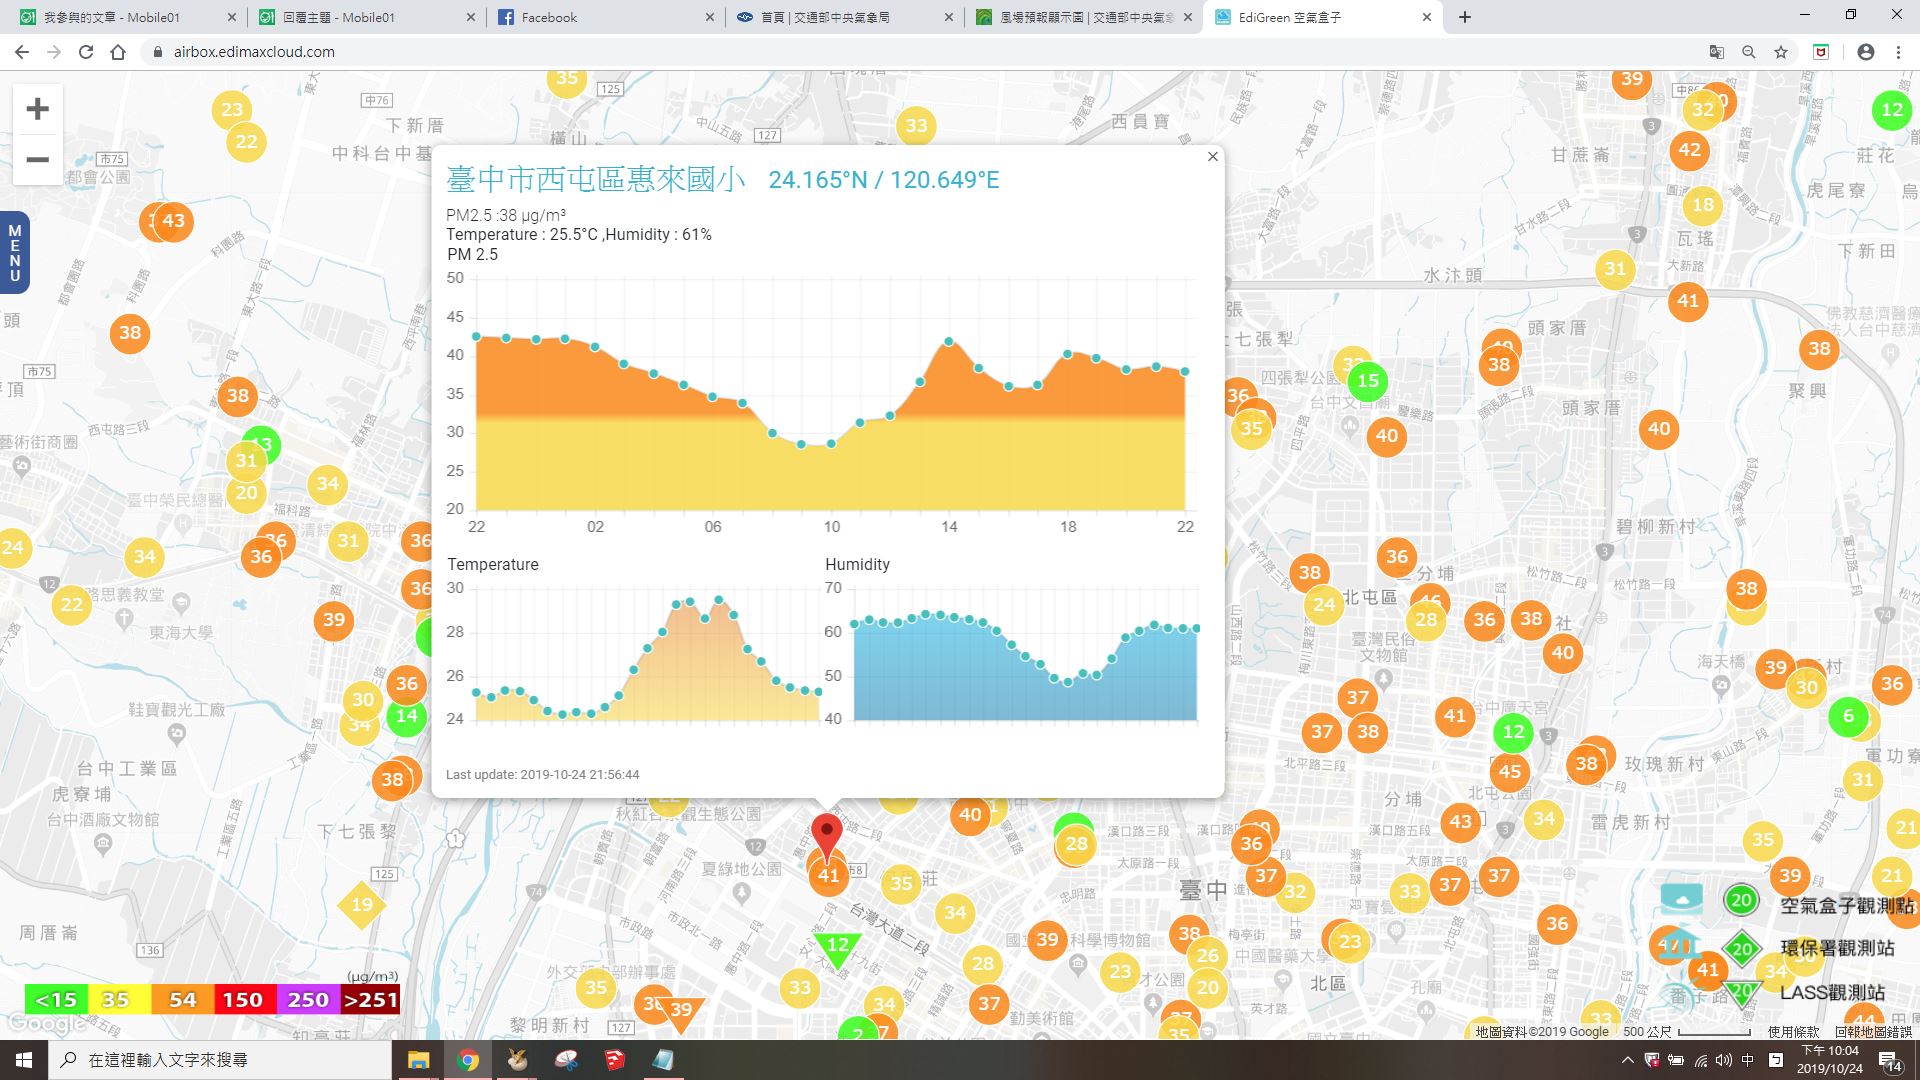Click the browser extension icon by the star
The image size is (1920, 1080).
pos(1821,52)
